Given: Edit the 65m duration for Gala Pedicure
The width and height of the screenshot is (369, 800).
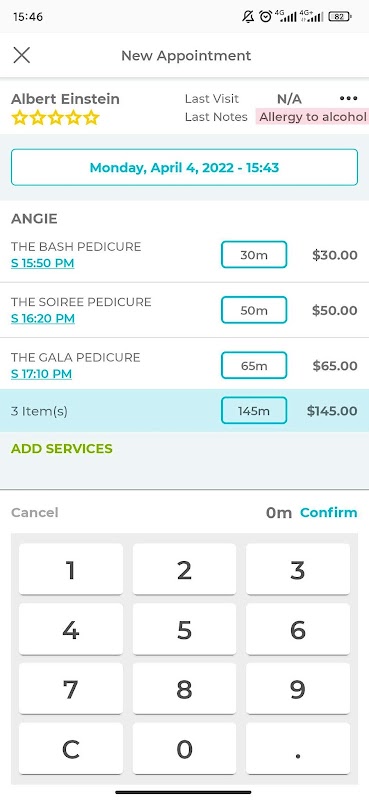Looking at the screenshot, I should click(x=254, y=365).
